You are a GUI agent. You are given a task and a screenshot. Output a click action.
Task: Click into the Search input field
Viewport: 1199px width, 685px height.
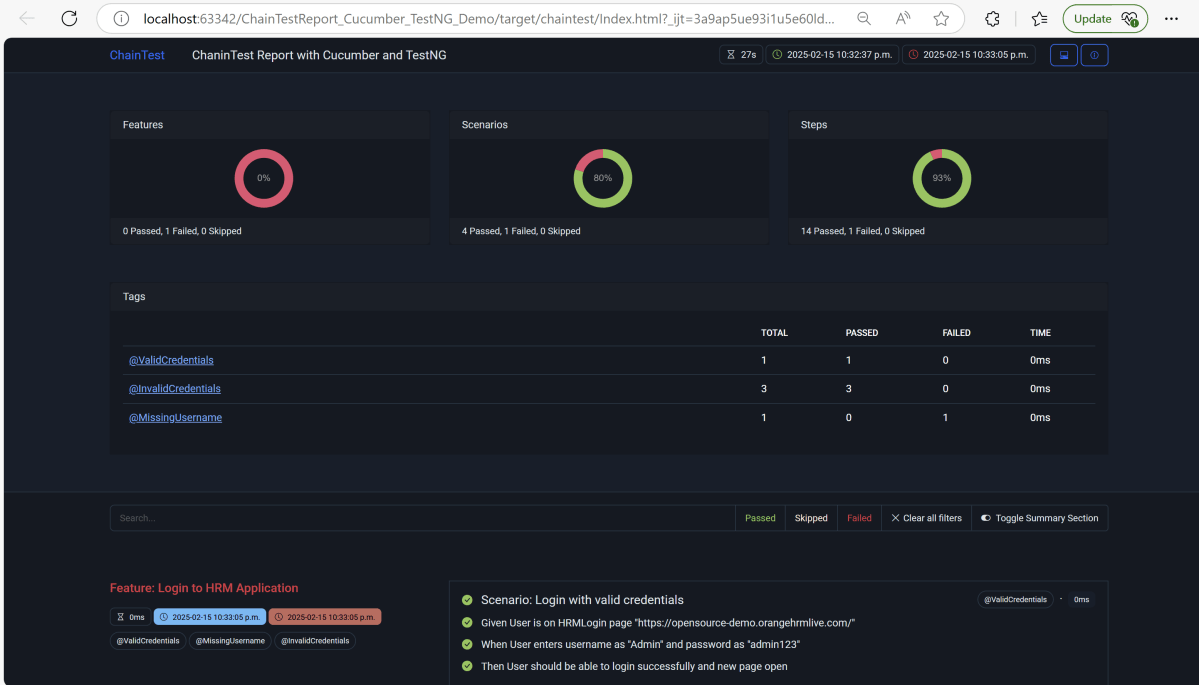click(x=422, y=518)
